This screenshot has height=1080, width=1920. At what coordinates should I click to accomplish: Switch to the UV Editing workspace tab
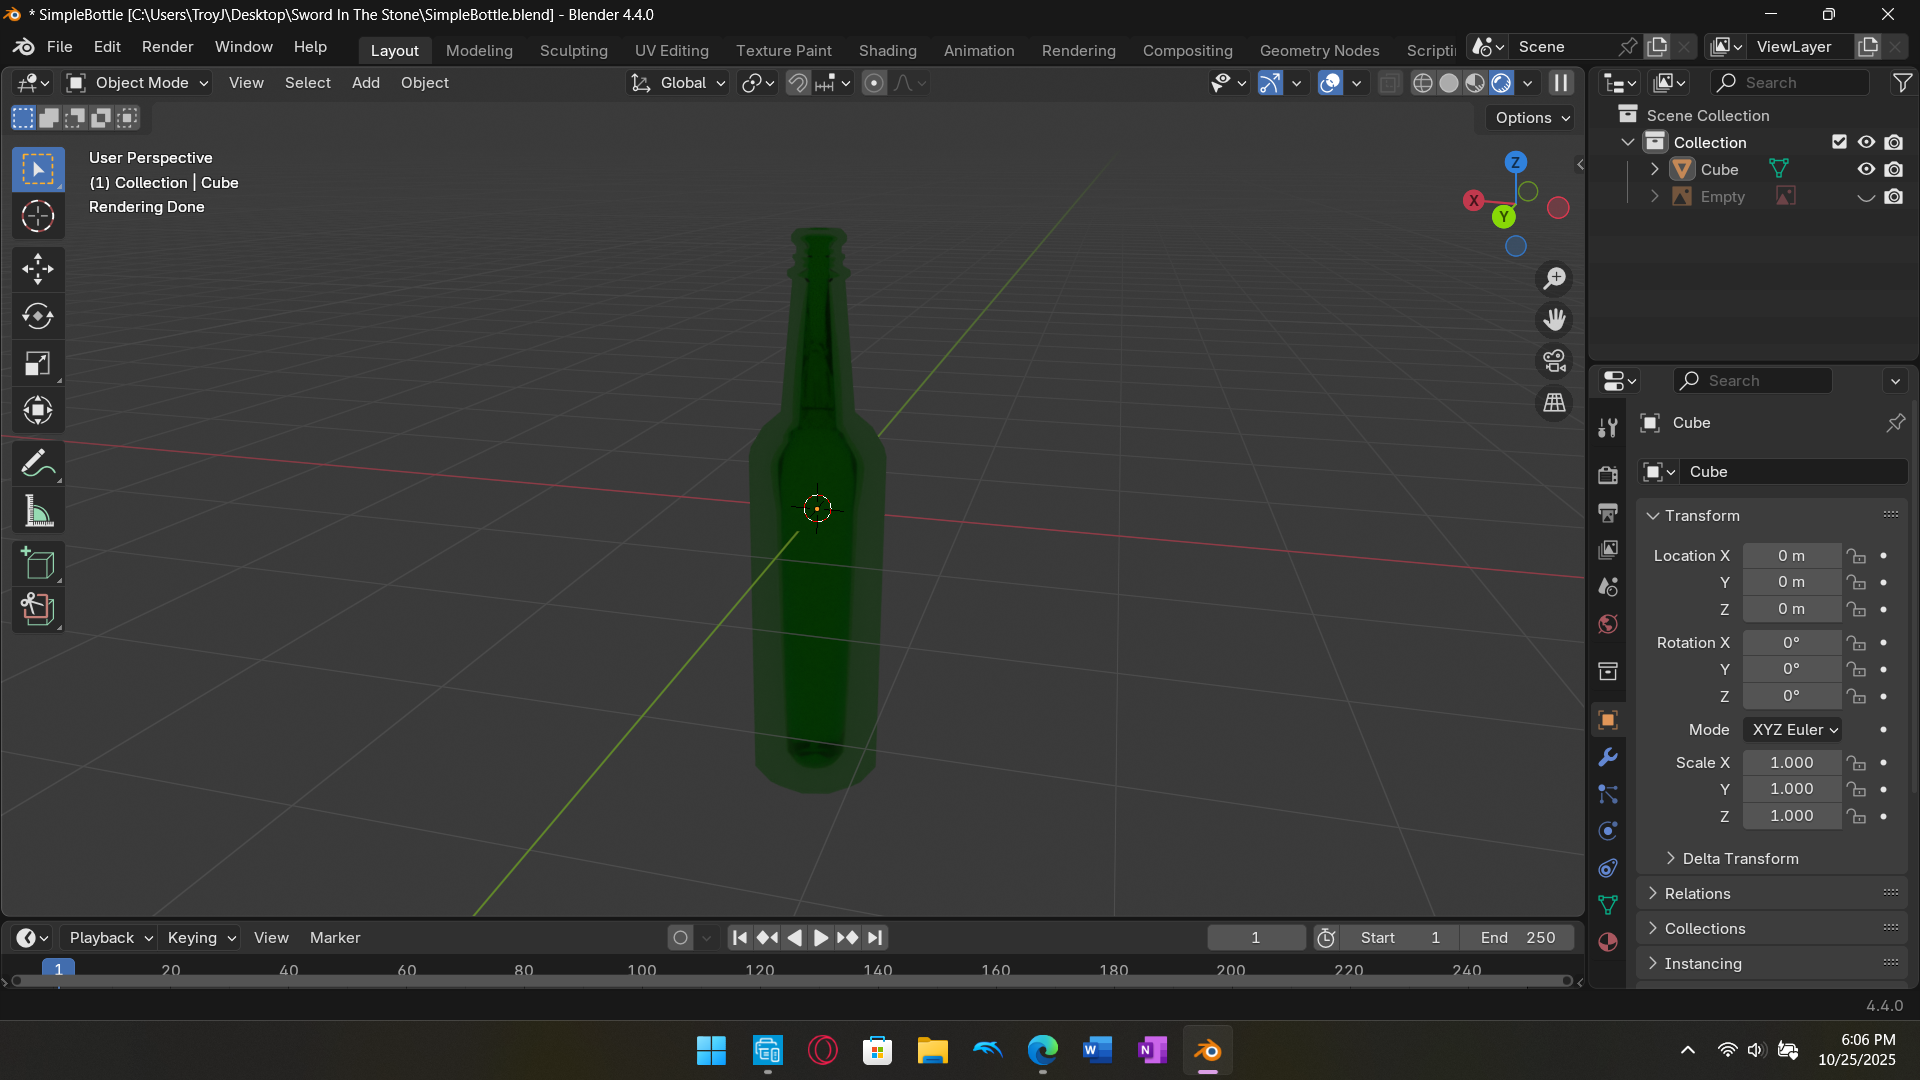671,50
